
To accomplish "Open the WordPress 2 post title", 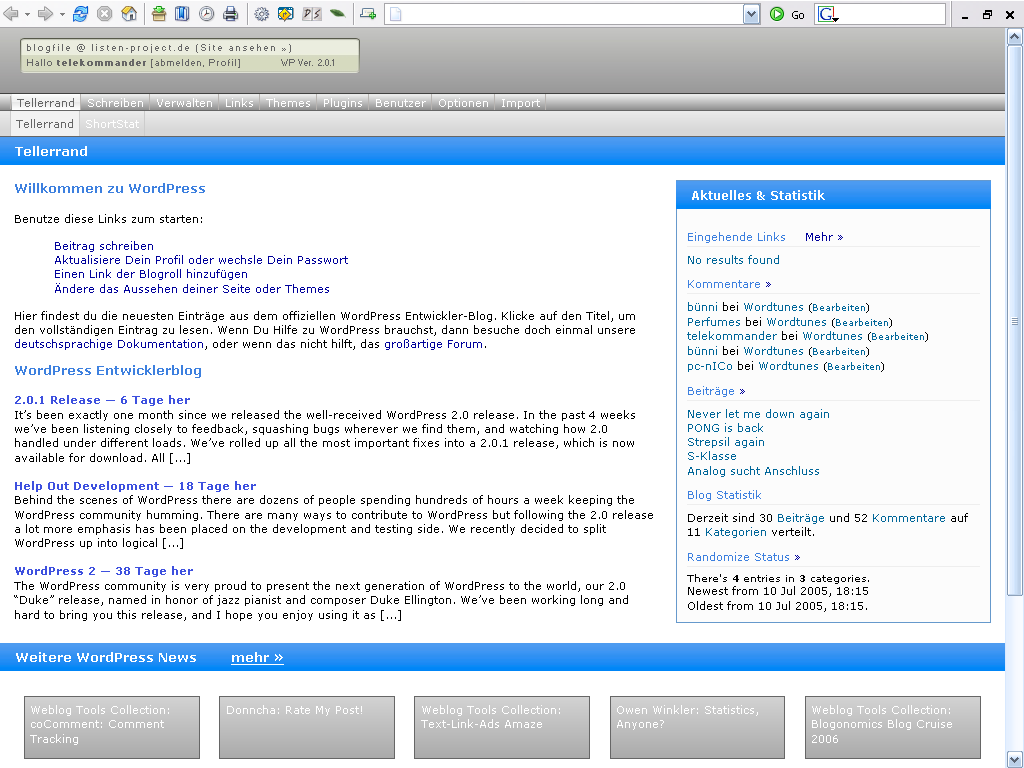I will (104, 570).
